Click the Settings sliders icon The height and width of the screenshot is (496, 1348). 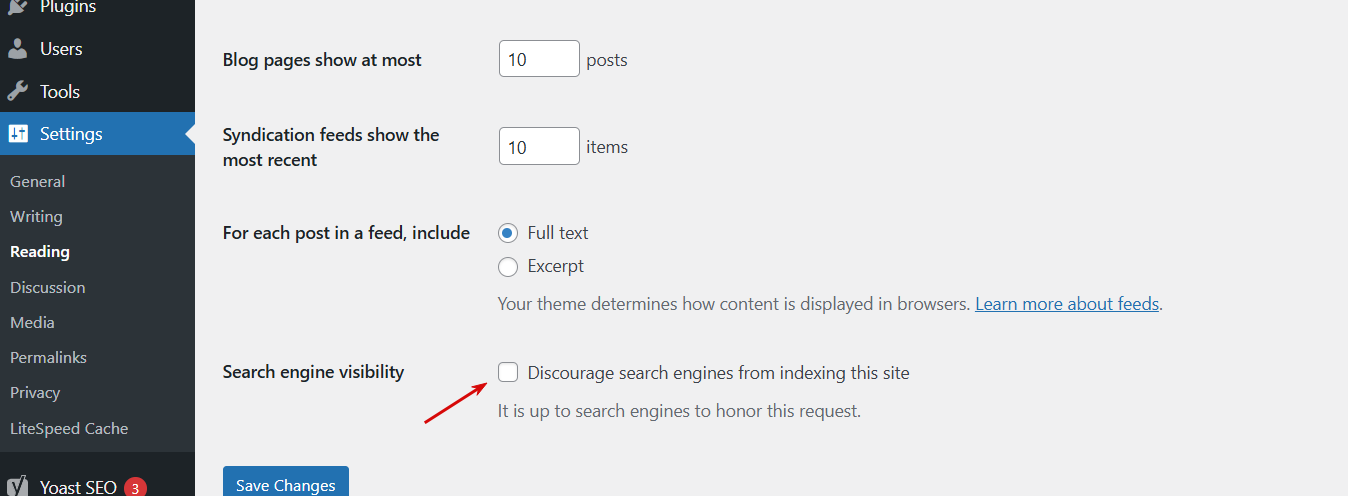(18, 134)
